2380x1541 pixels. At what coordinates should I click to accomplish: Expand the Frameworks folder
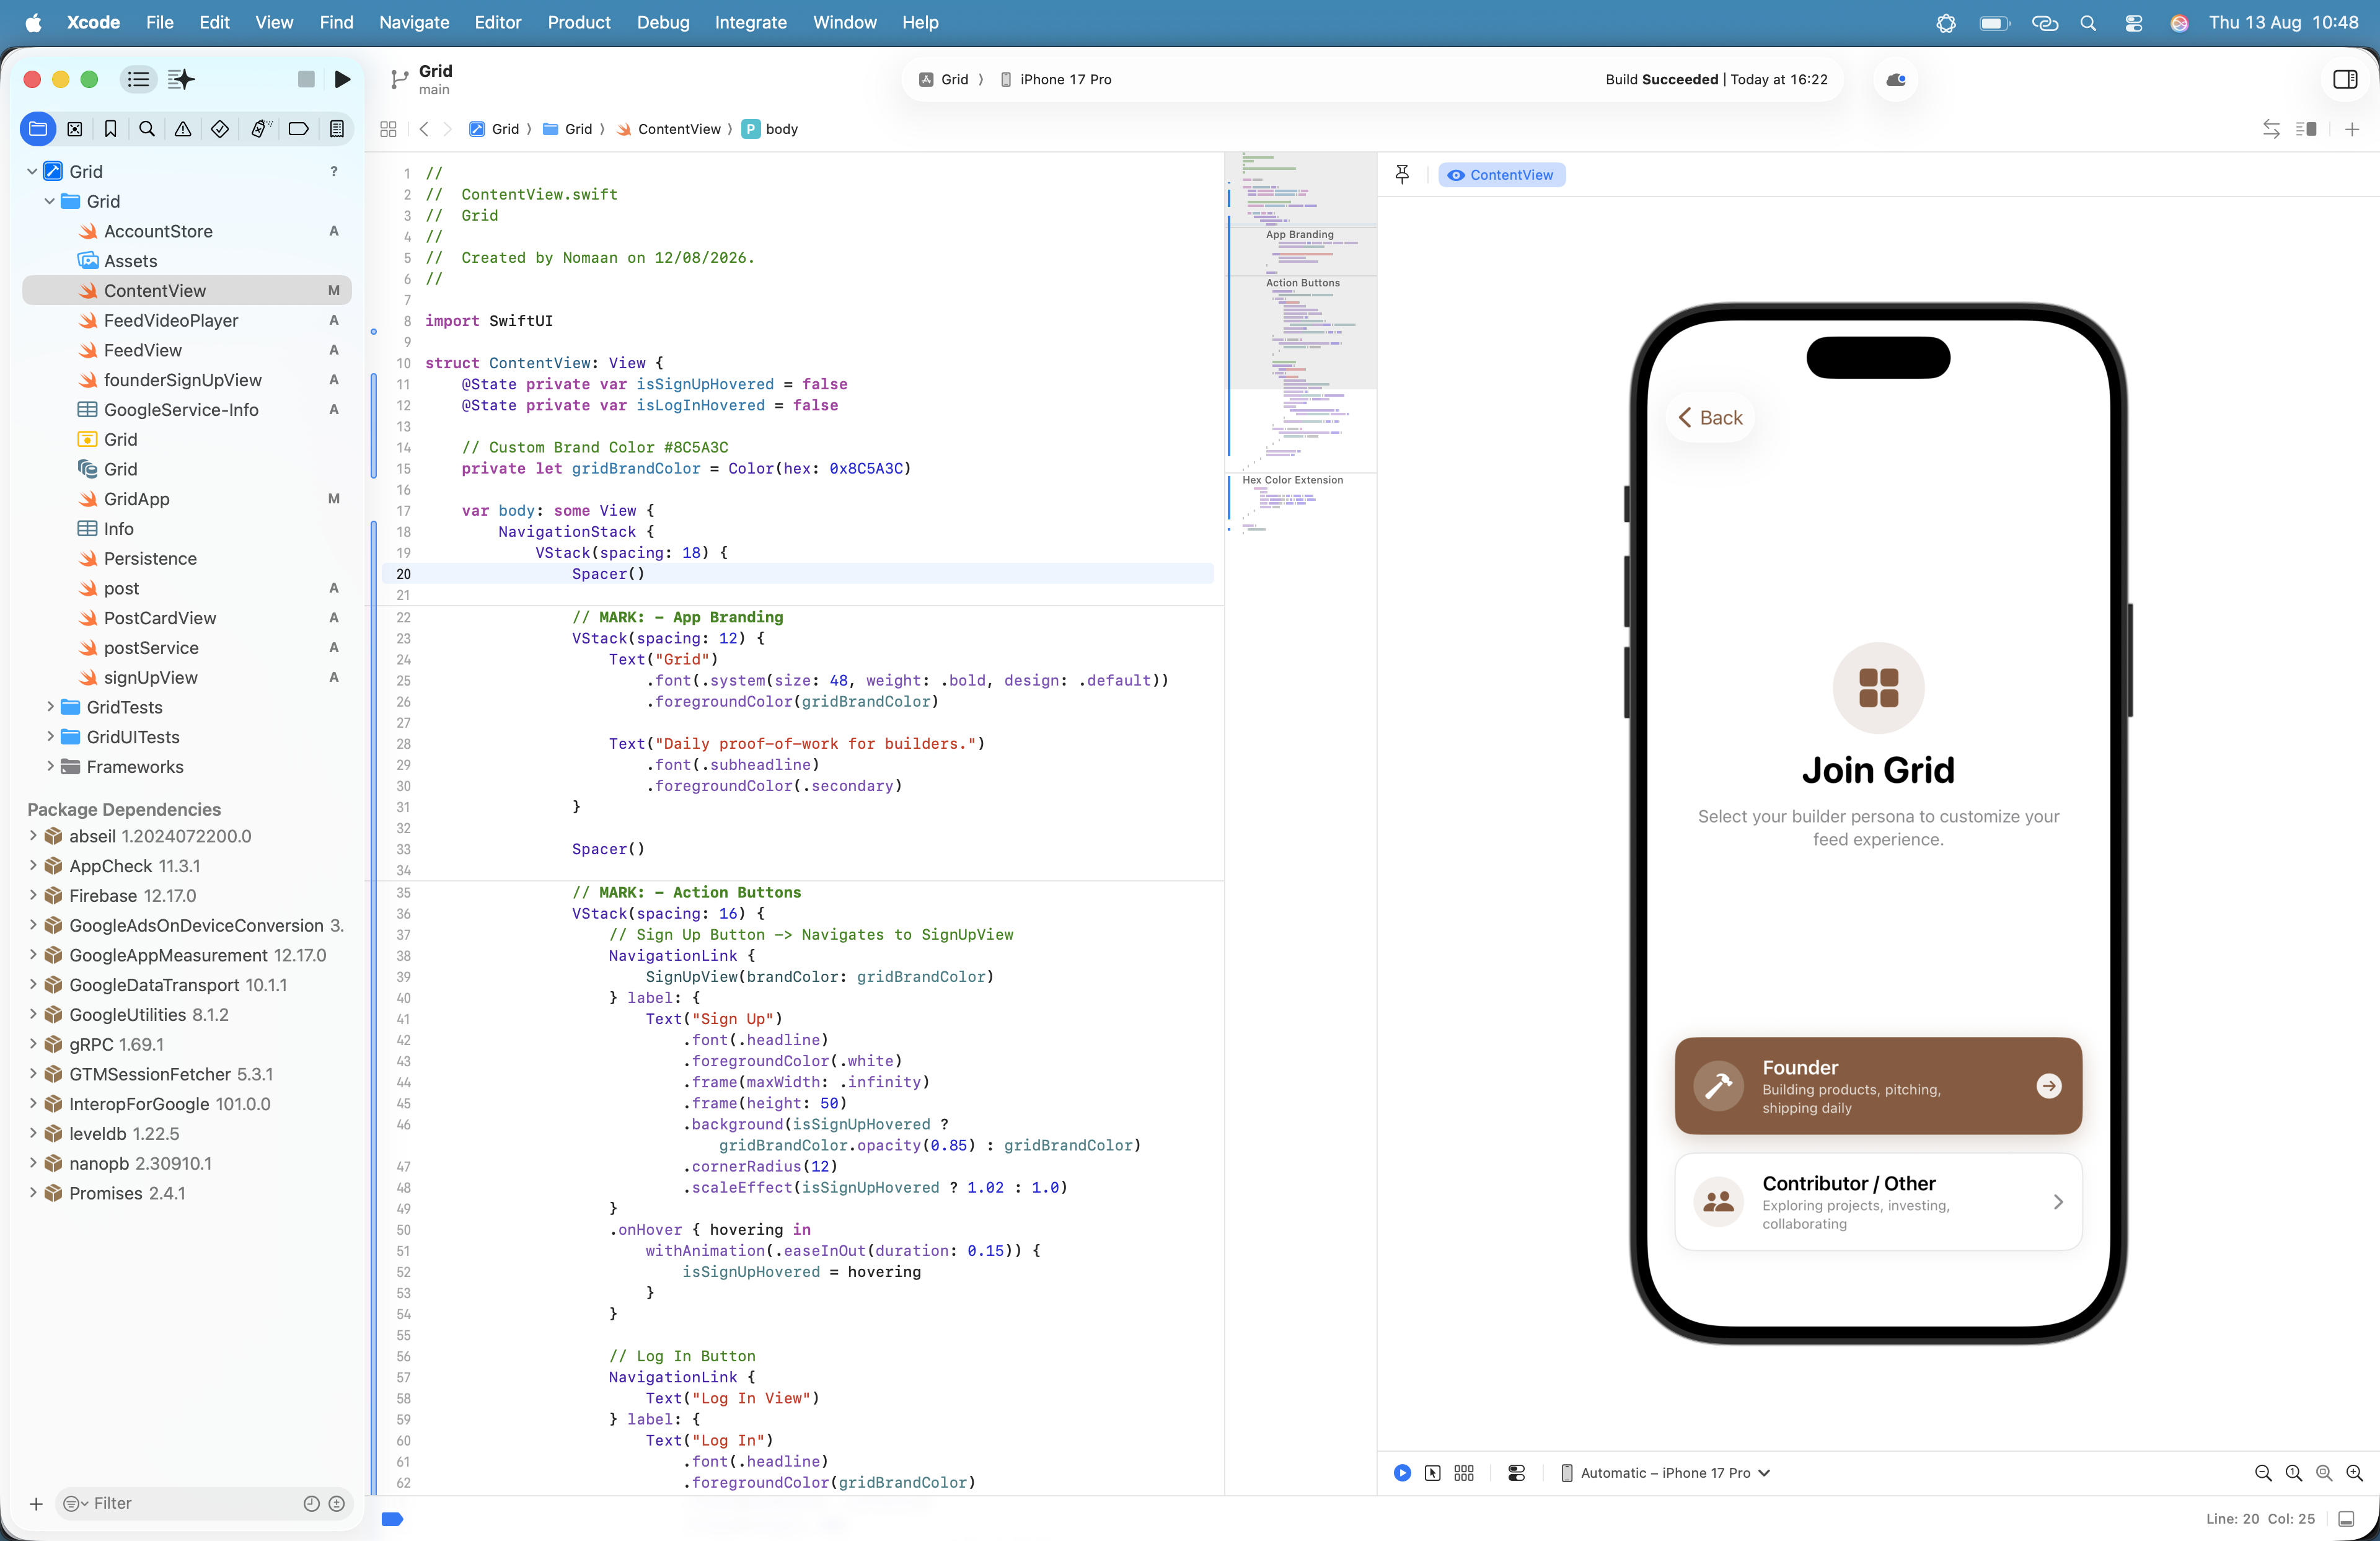pos(50,767)
